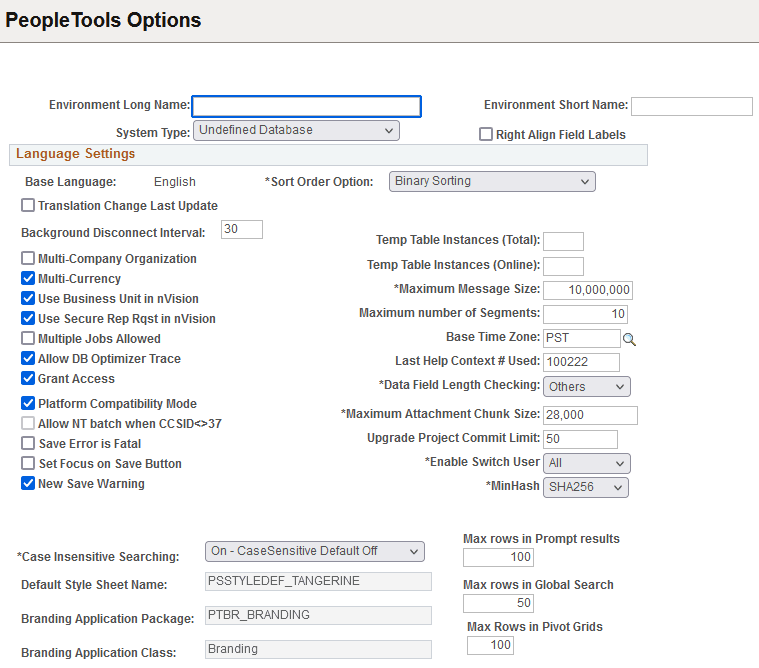The width and height of the screenshot is (759, 668).
Task: Focus the Environment Short Name field
Action: coord(692,106)
